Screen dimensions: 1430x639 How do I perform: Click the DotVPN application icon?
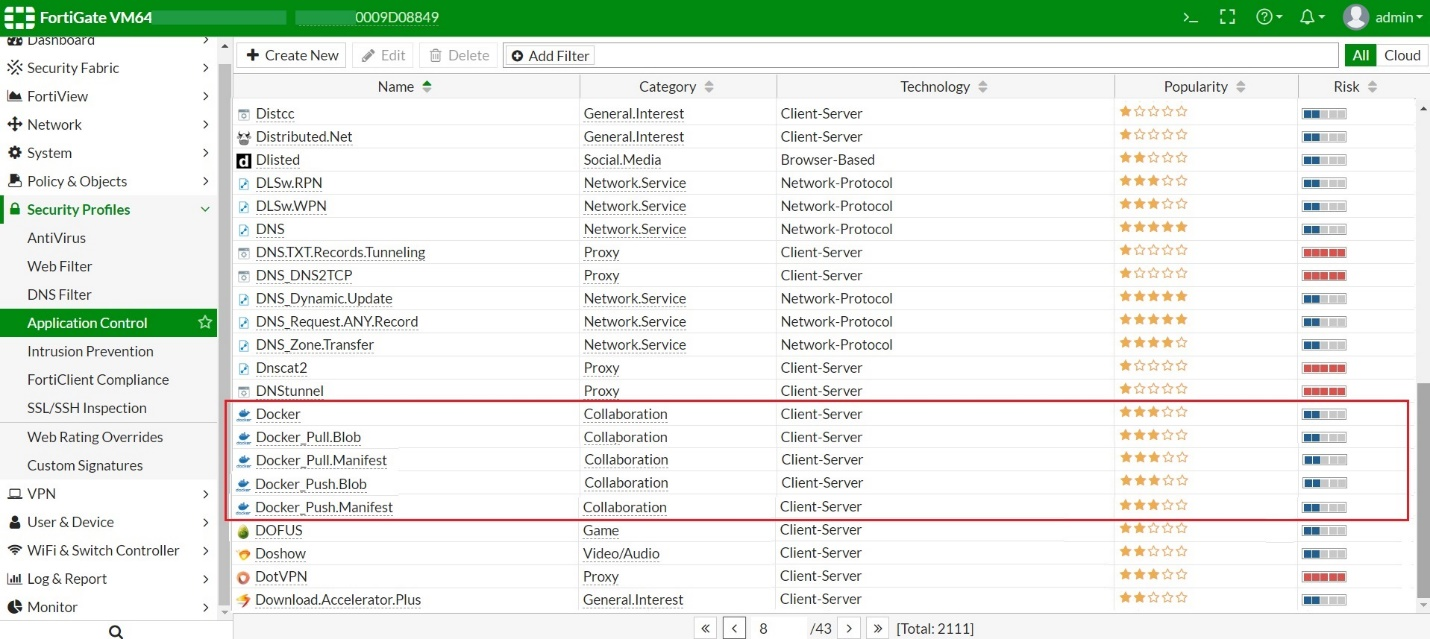click(x=244, y=577)
